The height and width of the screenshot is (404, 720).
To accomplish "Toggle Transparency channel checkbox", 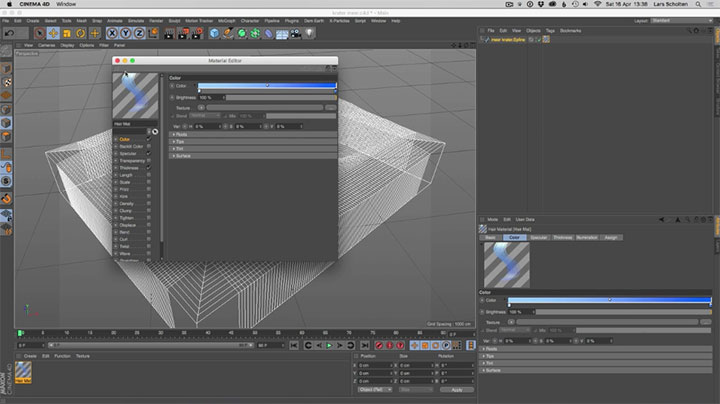I will pos(149,161).
